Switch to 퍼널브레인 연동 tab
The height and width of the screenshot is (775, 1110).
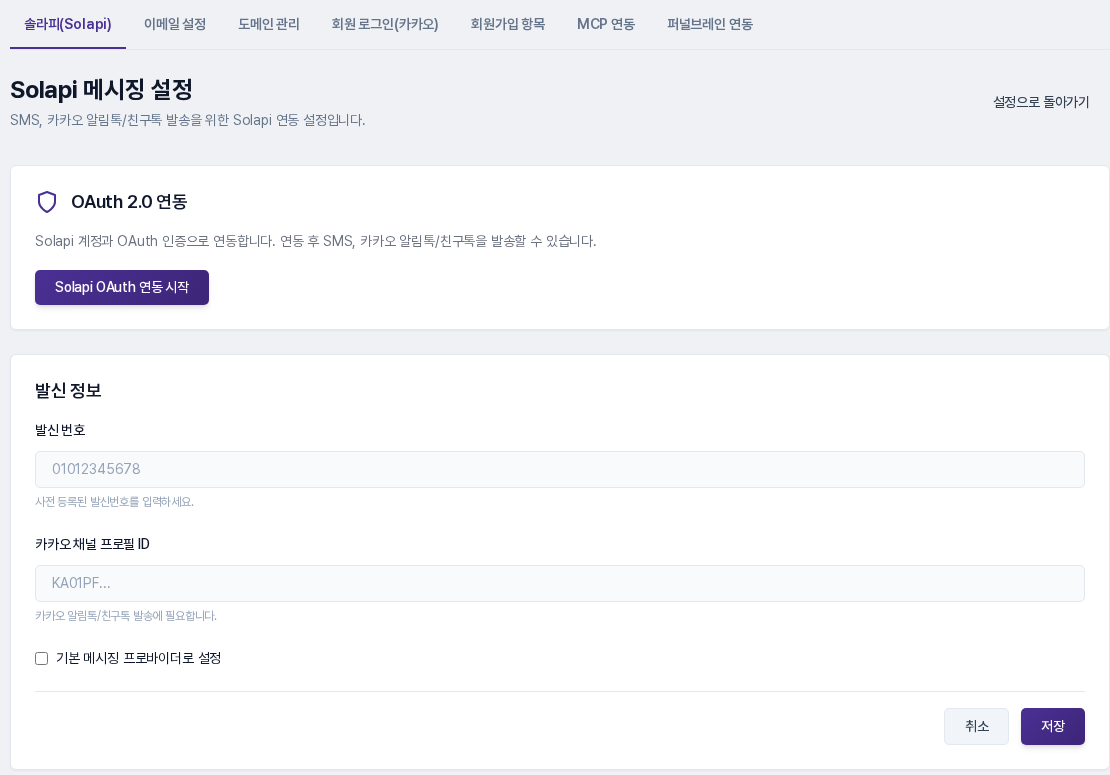click(710, 24)
